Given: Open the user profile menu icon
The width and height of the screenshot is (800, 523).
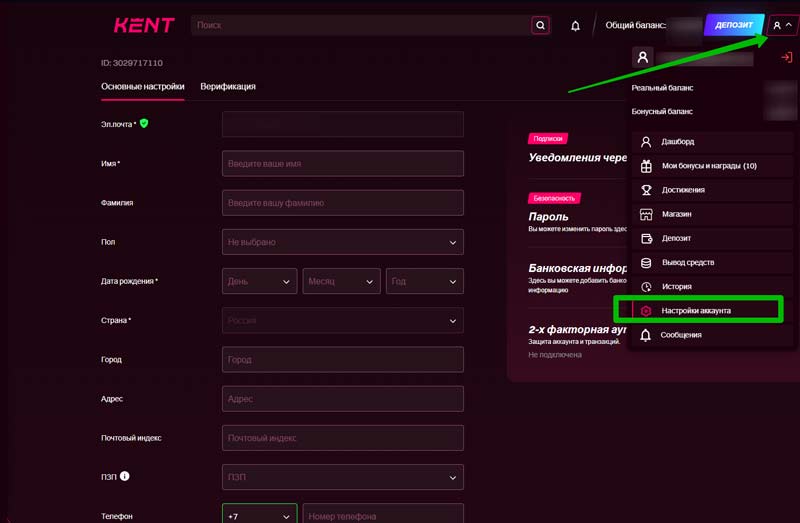Looking at the screenshot, I should (782, 25).
